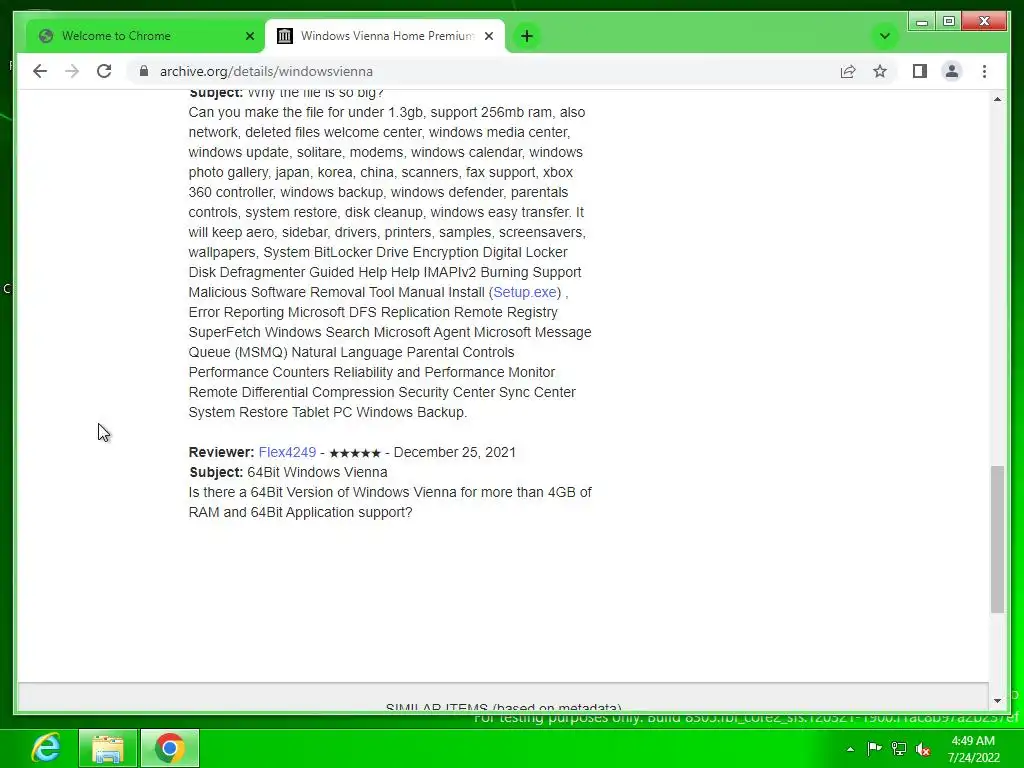The width and height of the screenshot is (1024, 768).
Task: Click the forward navigation arrow
Action: (72, 71)
